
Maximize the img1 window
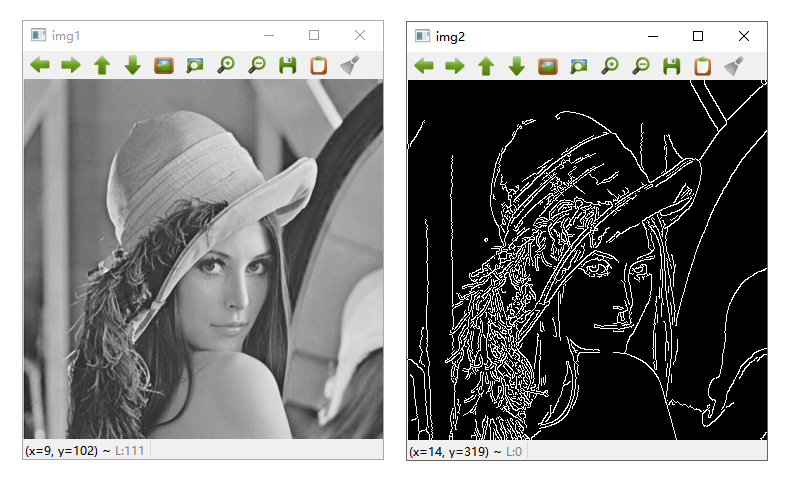coord(314,35)
